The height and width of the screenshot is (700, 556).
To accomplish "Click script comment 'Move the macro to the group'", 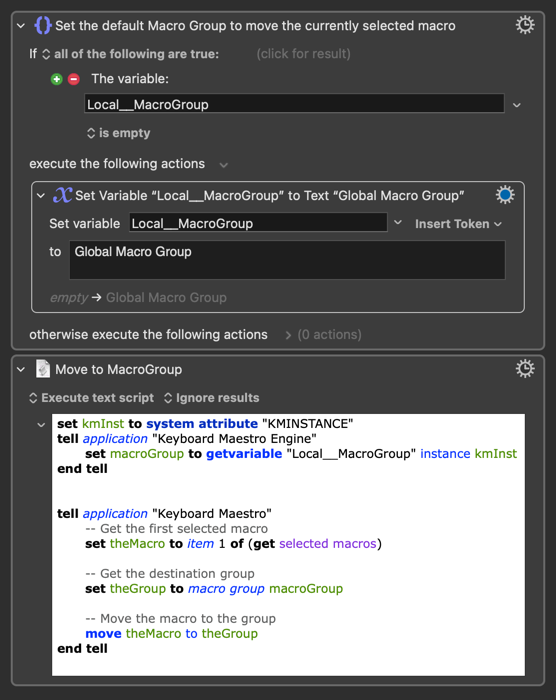I will pos(180,618).
